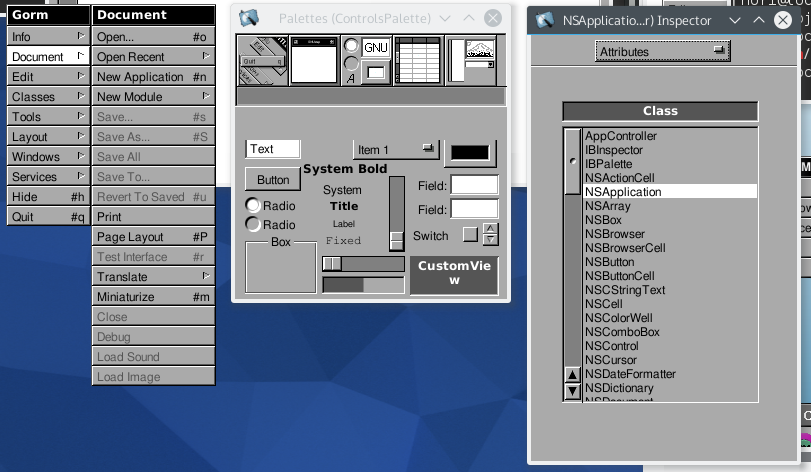The width and height of the screenshot is (811, 472).
Task: Open the Attributes popup in Inspector
Action: (663, 52)
